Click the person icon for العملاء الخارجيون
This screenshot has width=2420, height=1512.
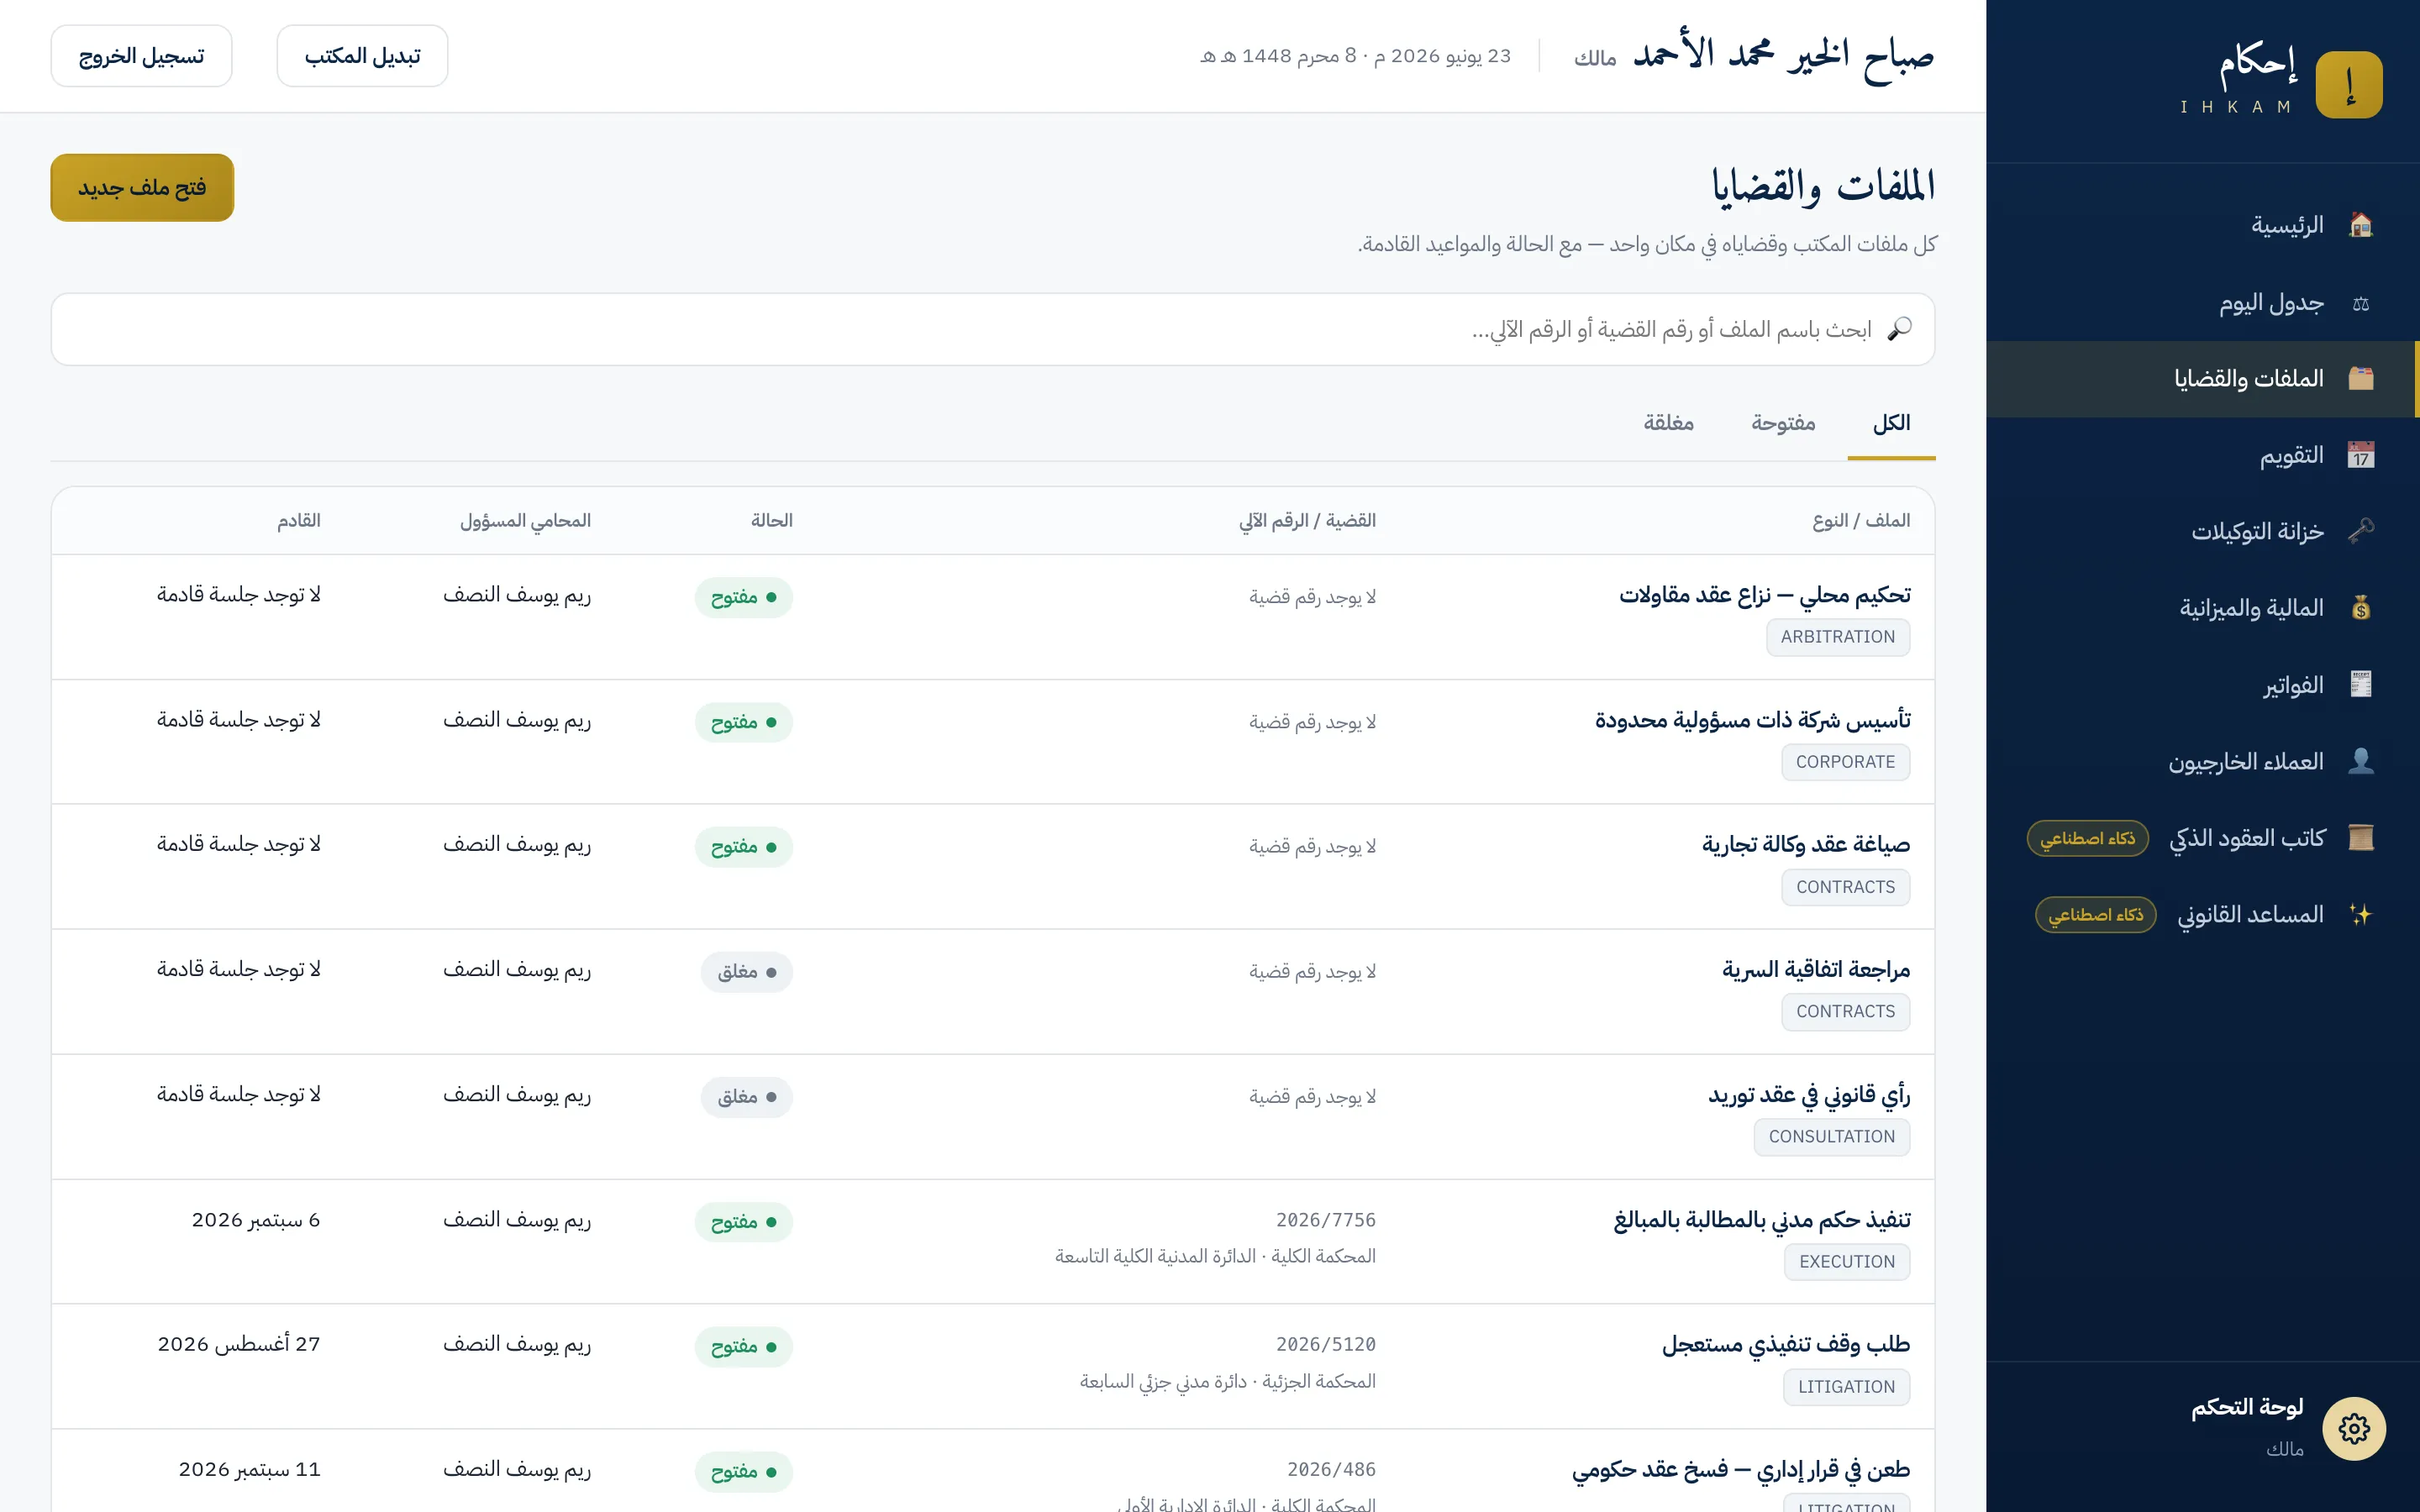2360,762
